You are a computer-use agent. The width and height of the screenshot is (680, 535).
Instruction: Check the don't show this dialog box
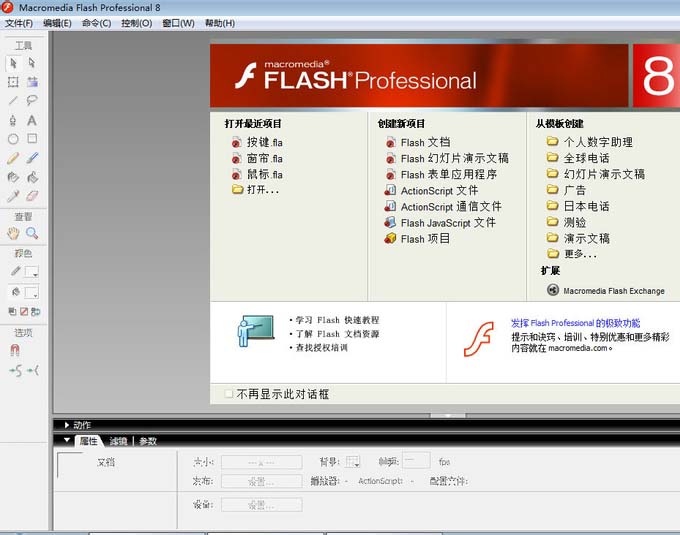tap(229, 394)
